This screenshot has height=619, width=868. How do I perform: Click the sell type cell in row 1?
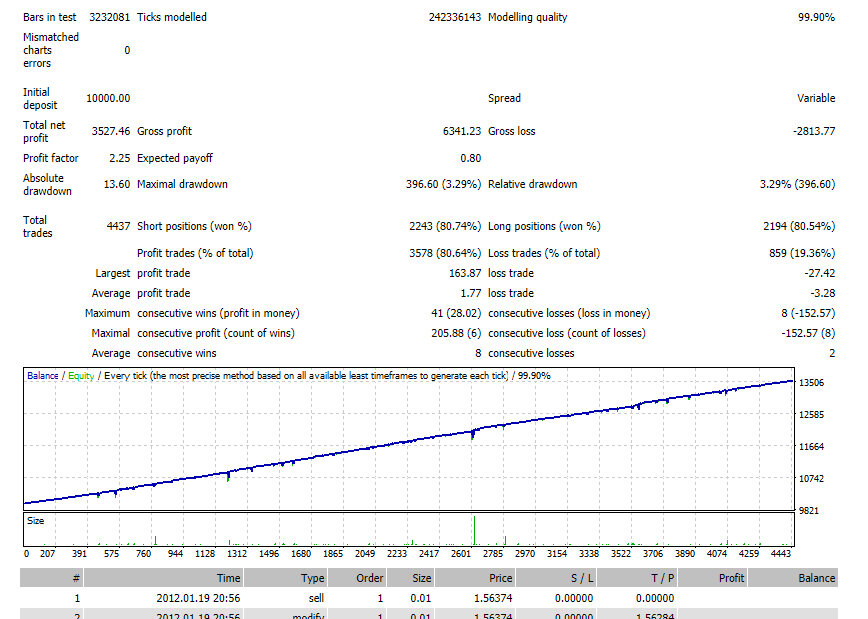(316, 599)
